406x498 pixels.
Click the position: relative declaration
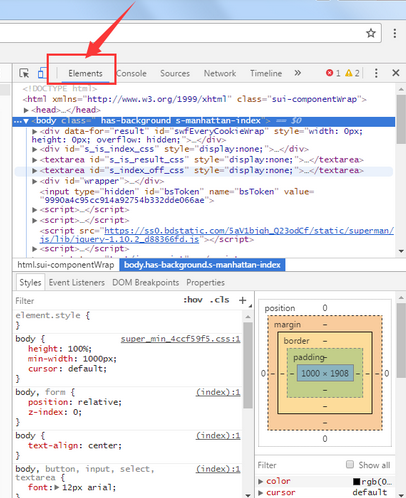coord(75,402)
